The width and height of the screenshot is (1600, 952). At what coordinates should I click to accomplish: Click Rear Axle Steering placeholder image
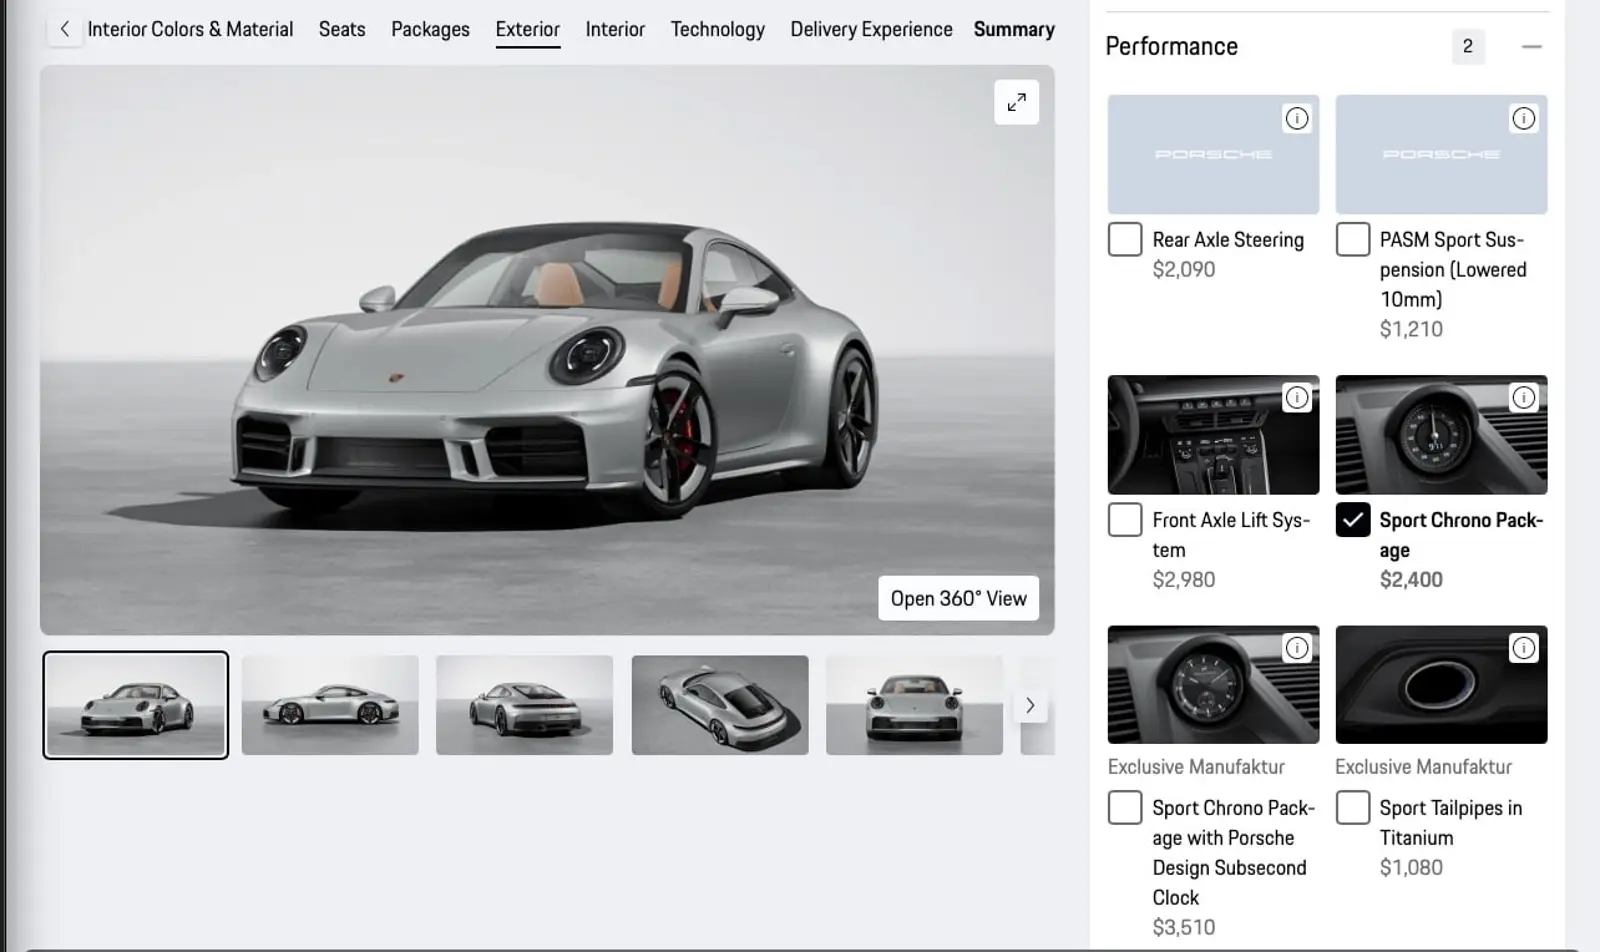[1213, 154]
